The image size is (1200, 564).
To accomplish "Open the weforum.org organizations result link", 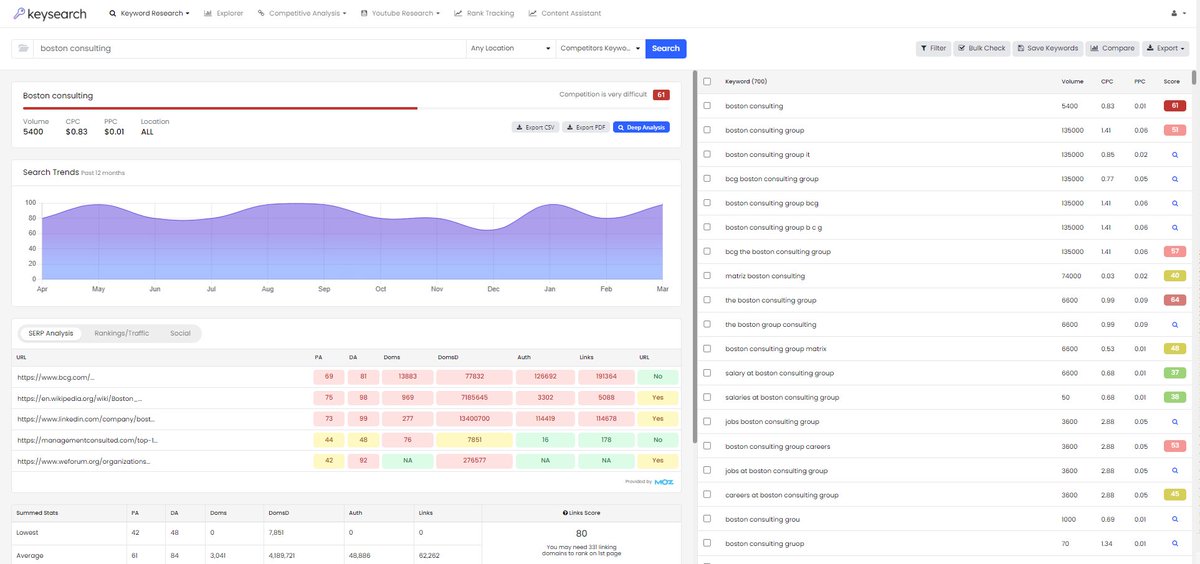I will pyautogui.click(x=84, y=461).
